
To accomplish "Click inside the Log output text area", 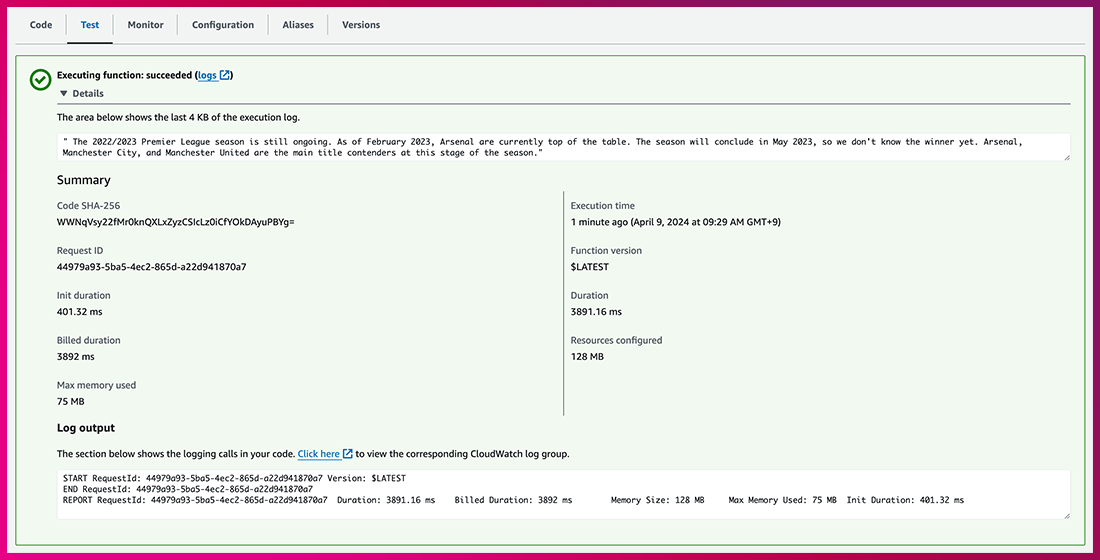I will [560, 494].
